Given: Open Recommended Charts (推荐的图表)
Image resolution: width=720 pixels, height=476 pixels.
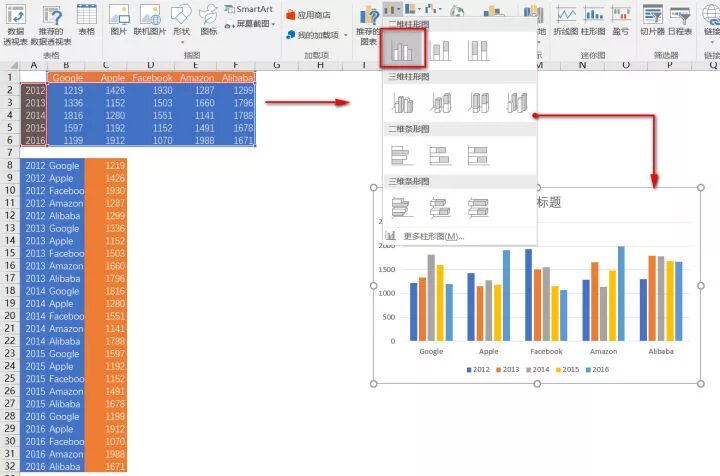Looking at the screenshot, I should pos(368,25).
